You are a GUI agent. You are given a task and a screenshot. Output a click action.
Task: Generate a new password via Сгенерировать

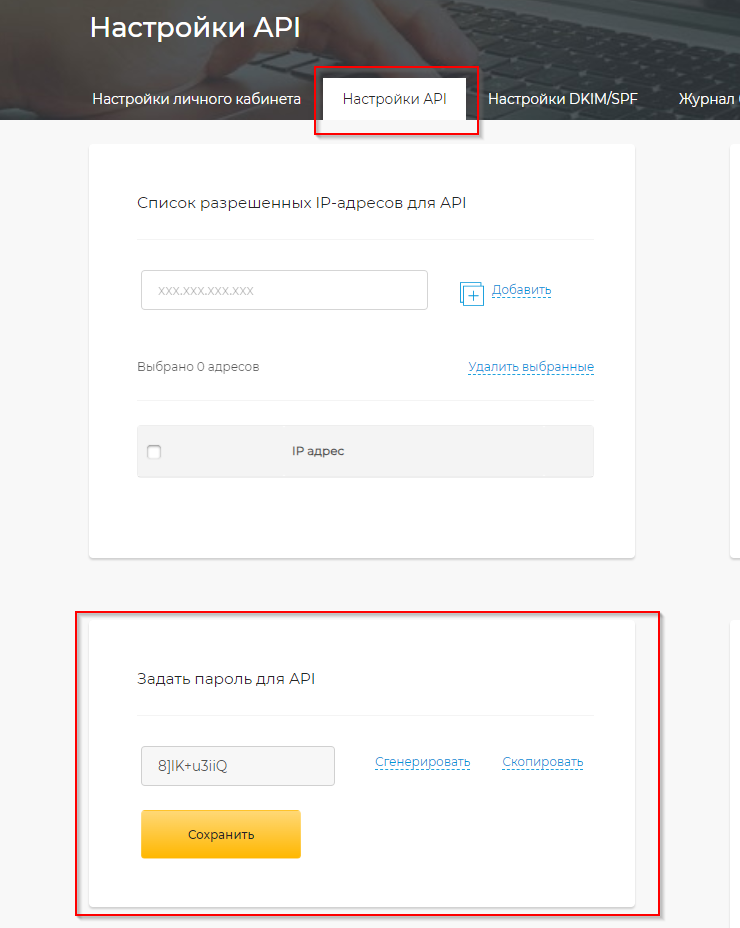coord(422,762)
